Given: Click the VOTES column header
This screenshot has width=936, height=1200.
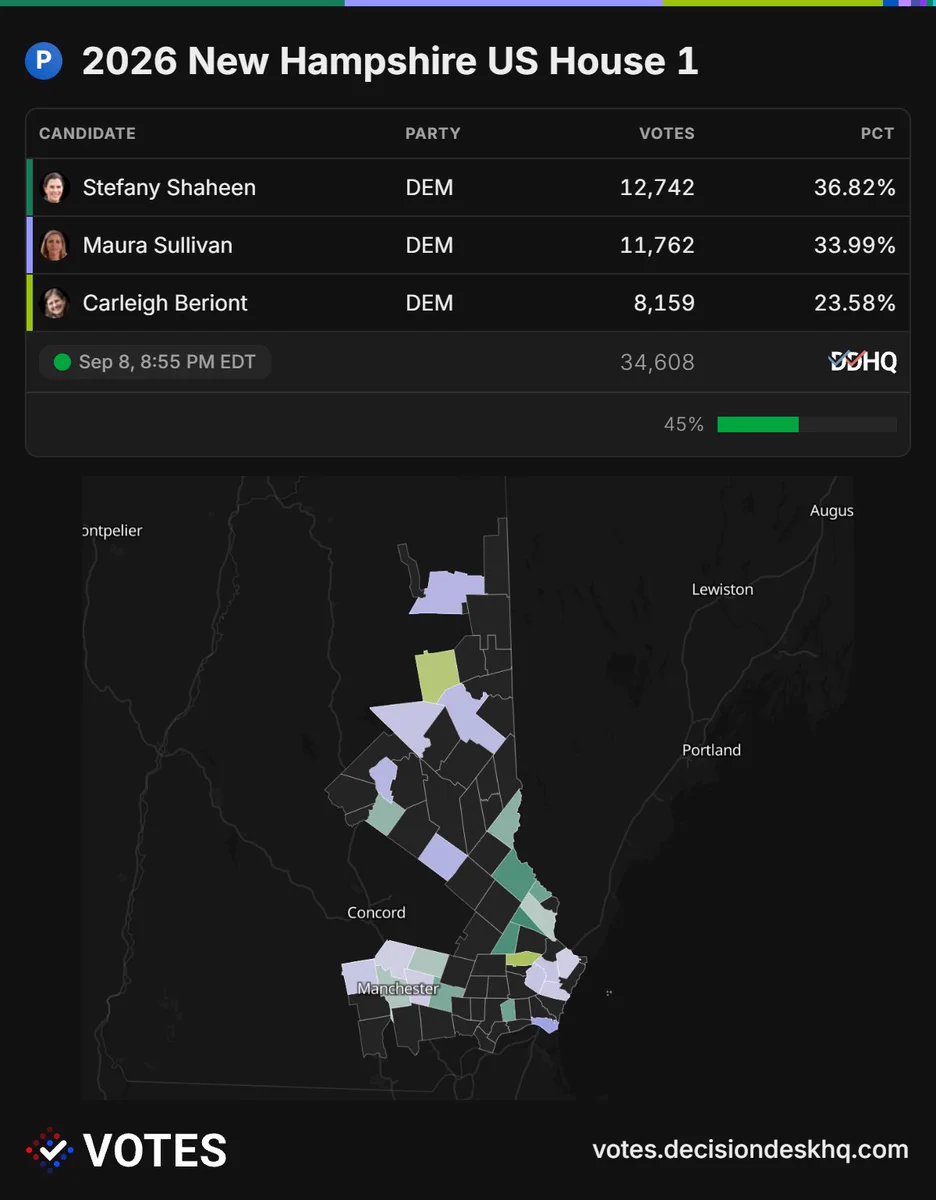Looking at the screenshot, I should [667, 133].
